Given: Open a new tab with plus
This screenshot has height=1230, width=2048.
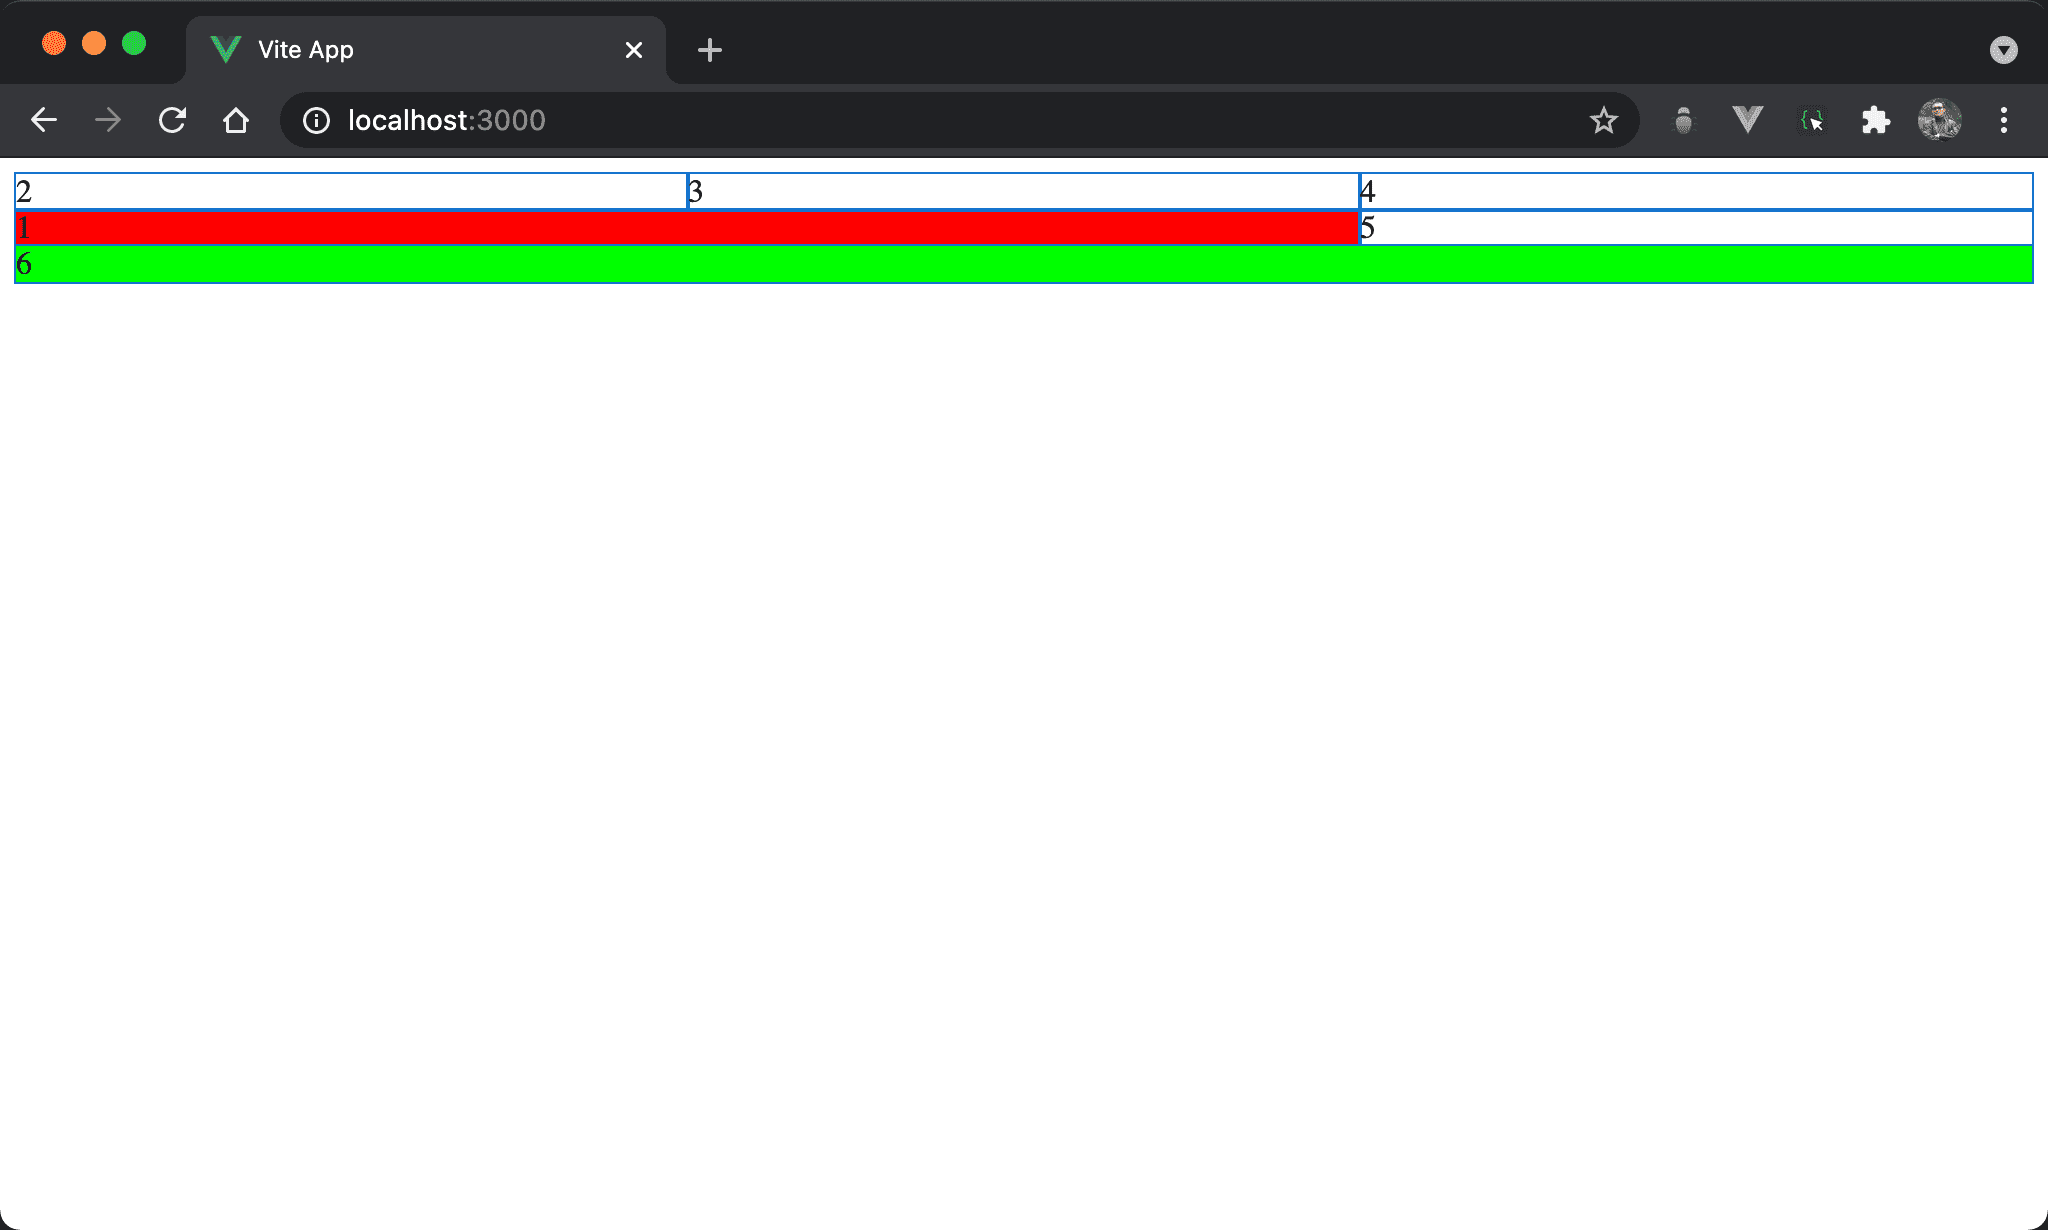Looking at the screenshot, I should tap(709, 50).
